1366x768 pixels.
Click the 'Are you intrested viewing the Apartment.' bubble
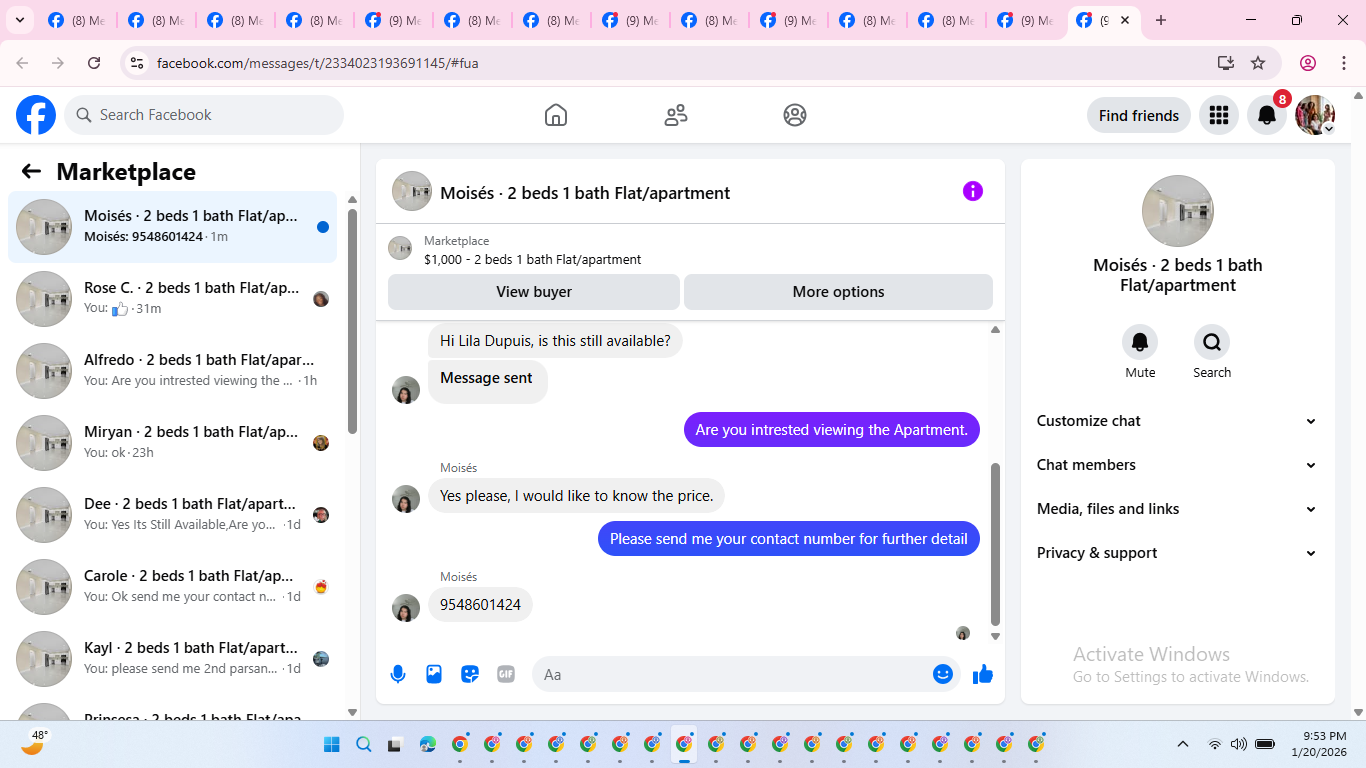(x=832, y=430)
